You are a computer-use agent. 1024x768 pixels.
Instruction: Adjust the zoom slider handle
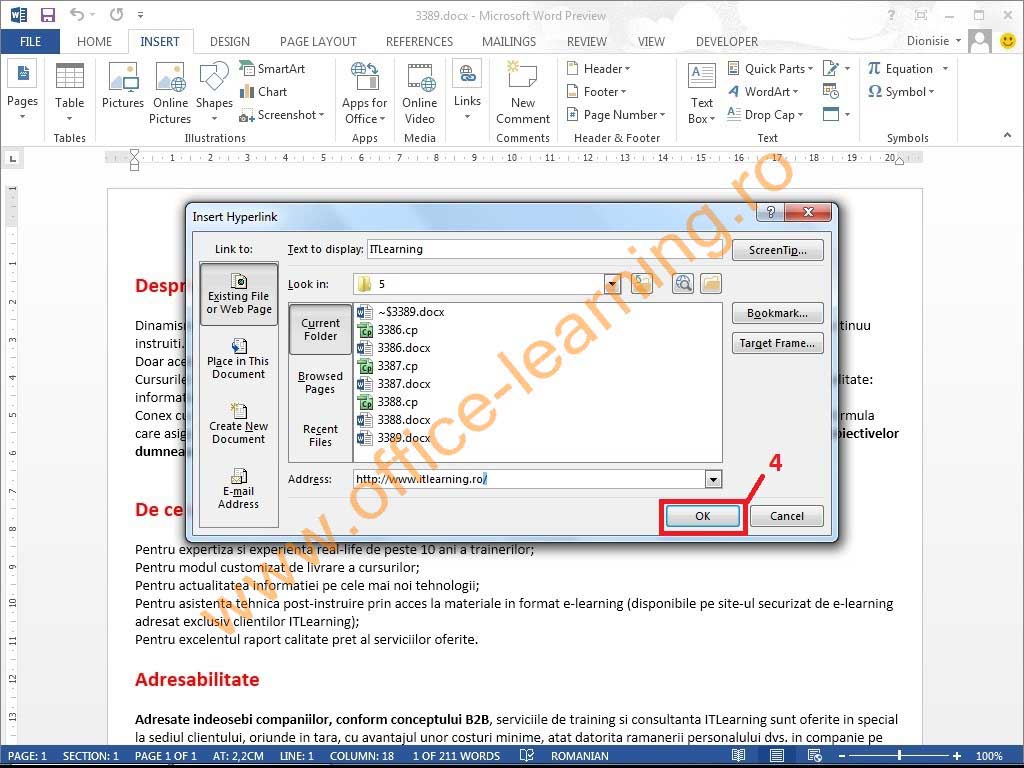click(899, 756)
